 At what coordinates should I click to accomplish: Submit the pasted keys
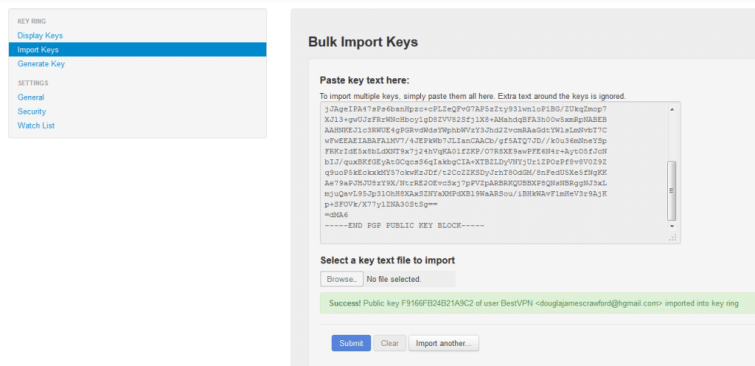pos(351,343)
